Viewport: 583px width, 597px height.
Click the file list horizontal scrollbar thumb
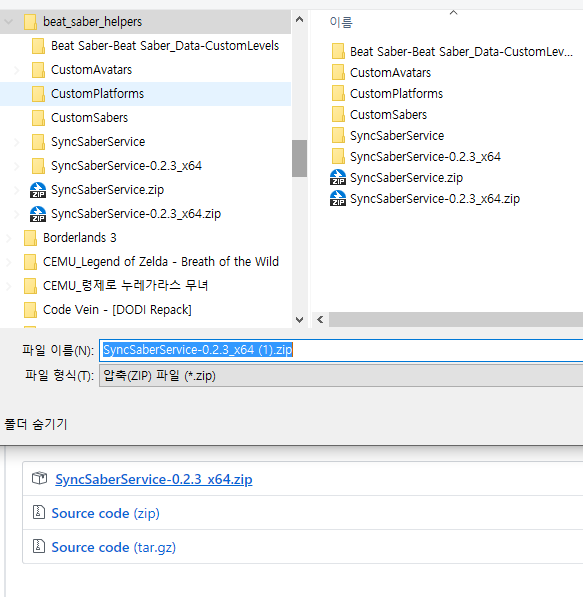456,320
